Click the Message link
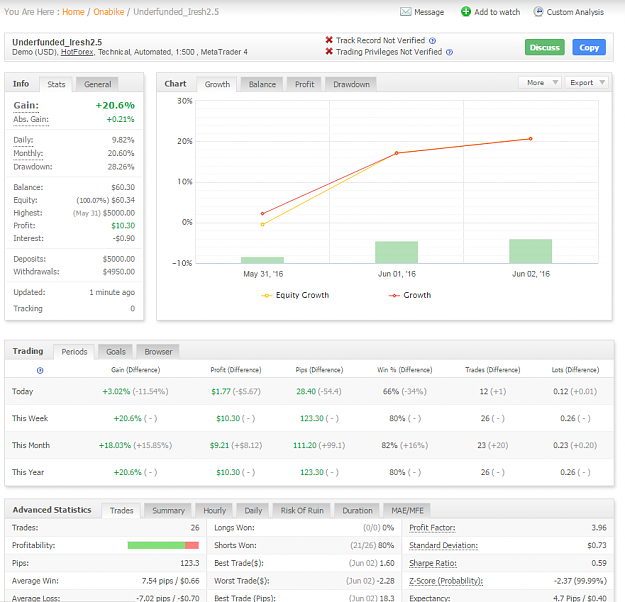Viewport: 625px width, 602px height. [429, 12]
